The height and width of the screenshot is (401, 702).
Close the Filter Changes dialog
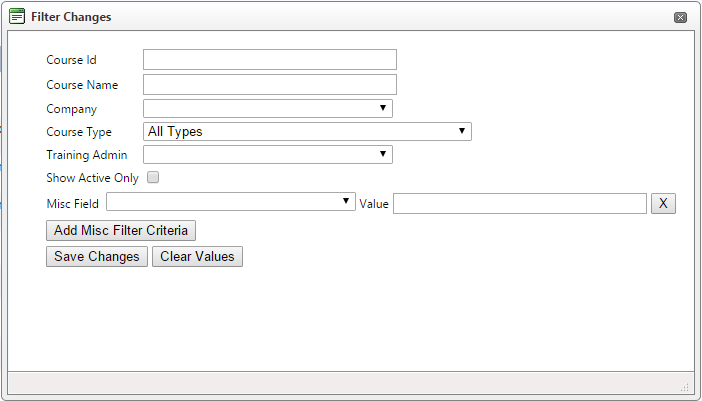tap(680, 17)
